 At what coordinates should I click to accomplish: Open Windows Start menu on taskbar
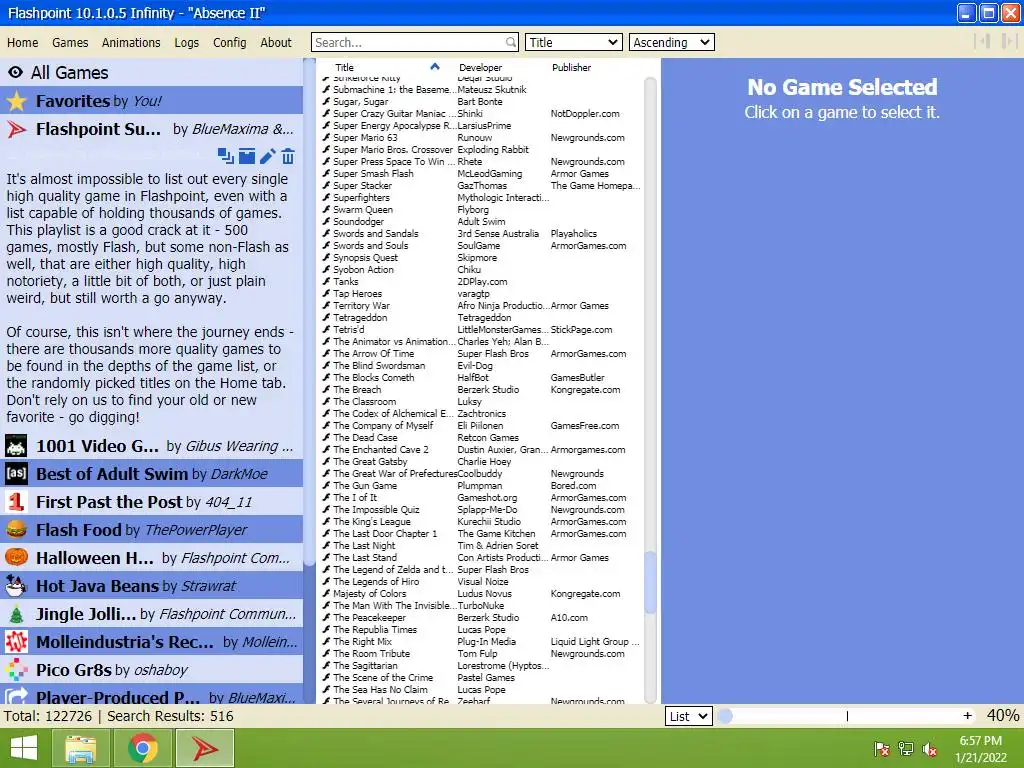(24, 748)
